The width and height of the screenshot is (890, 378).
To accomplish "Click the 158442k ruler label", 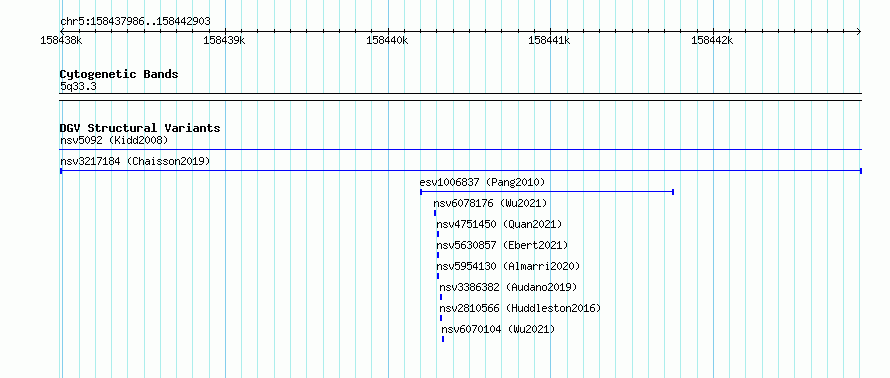I will 712,41.
